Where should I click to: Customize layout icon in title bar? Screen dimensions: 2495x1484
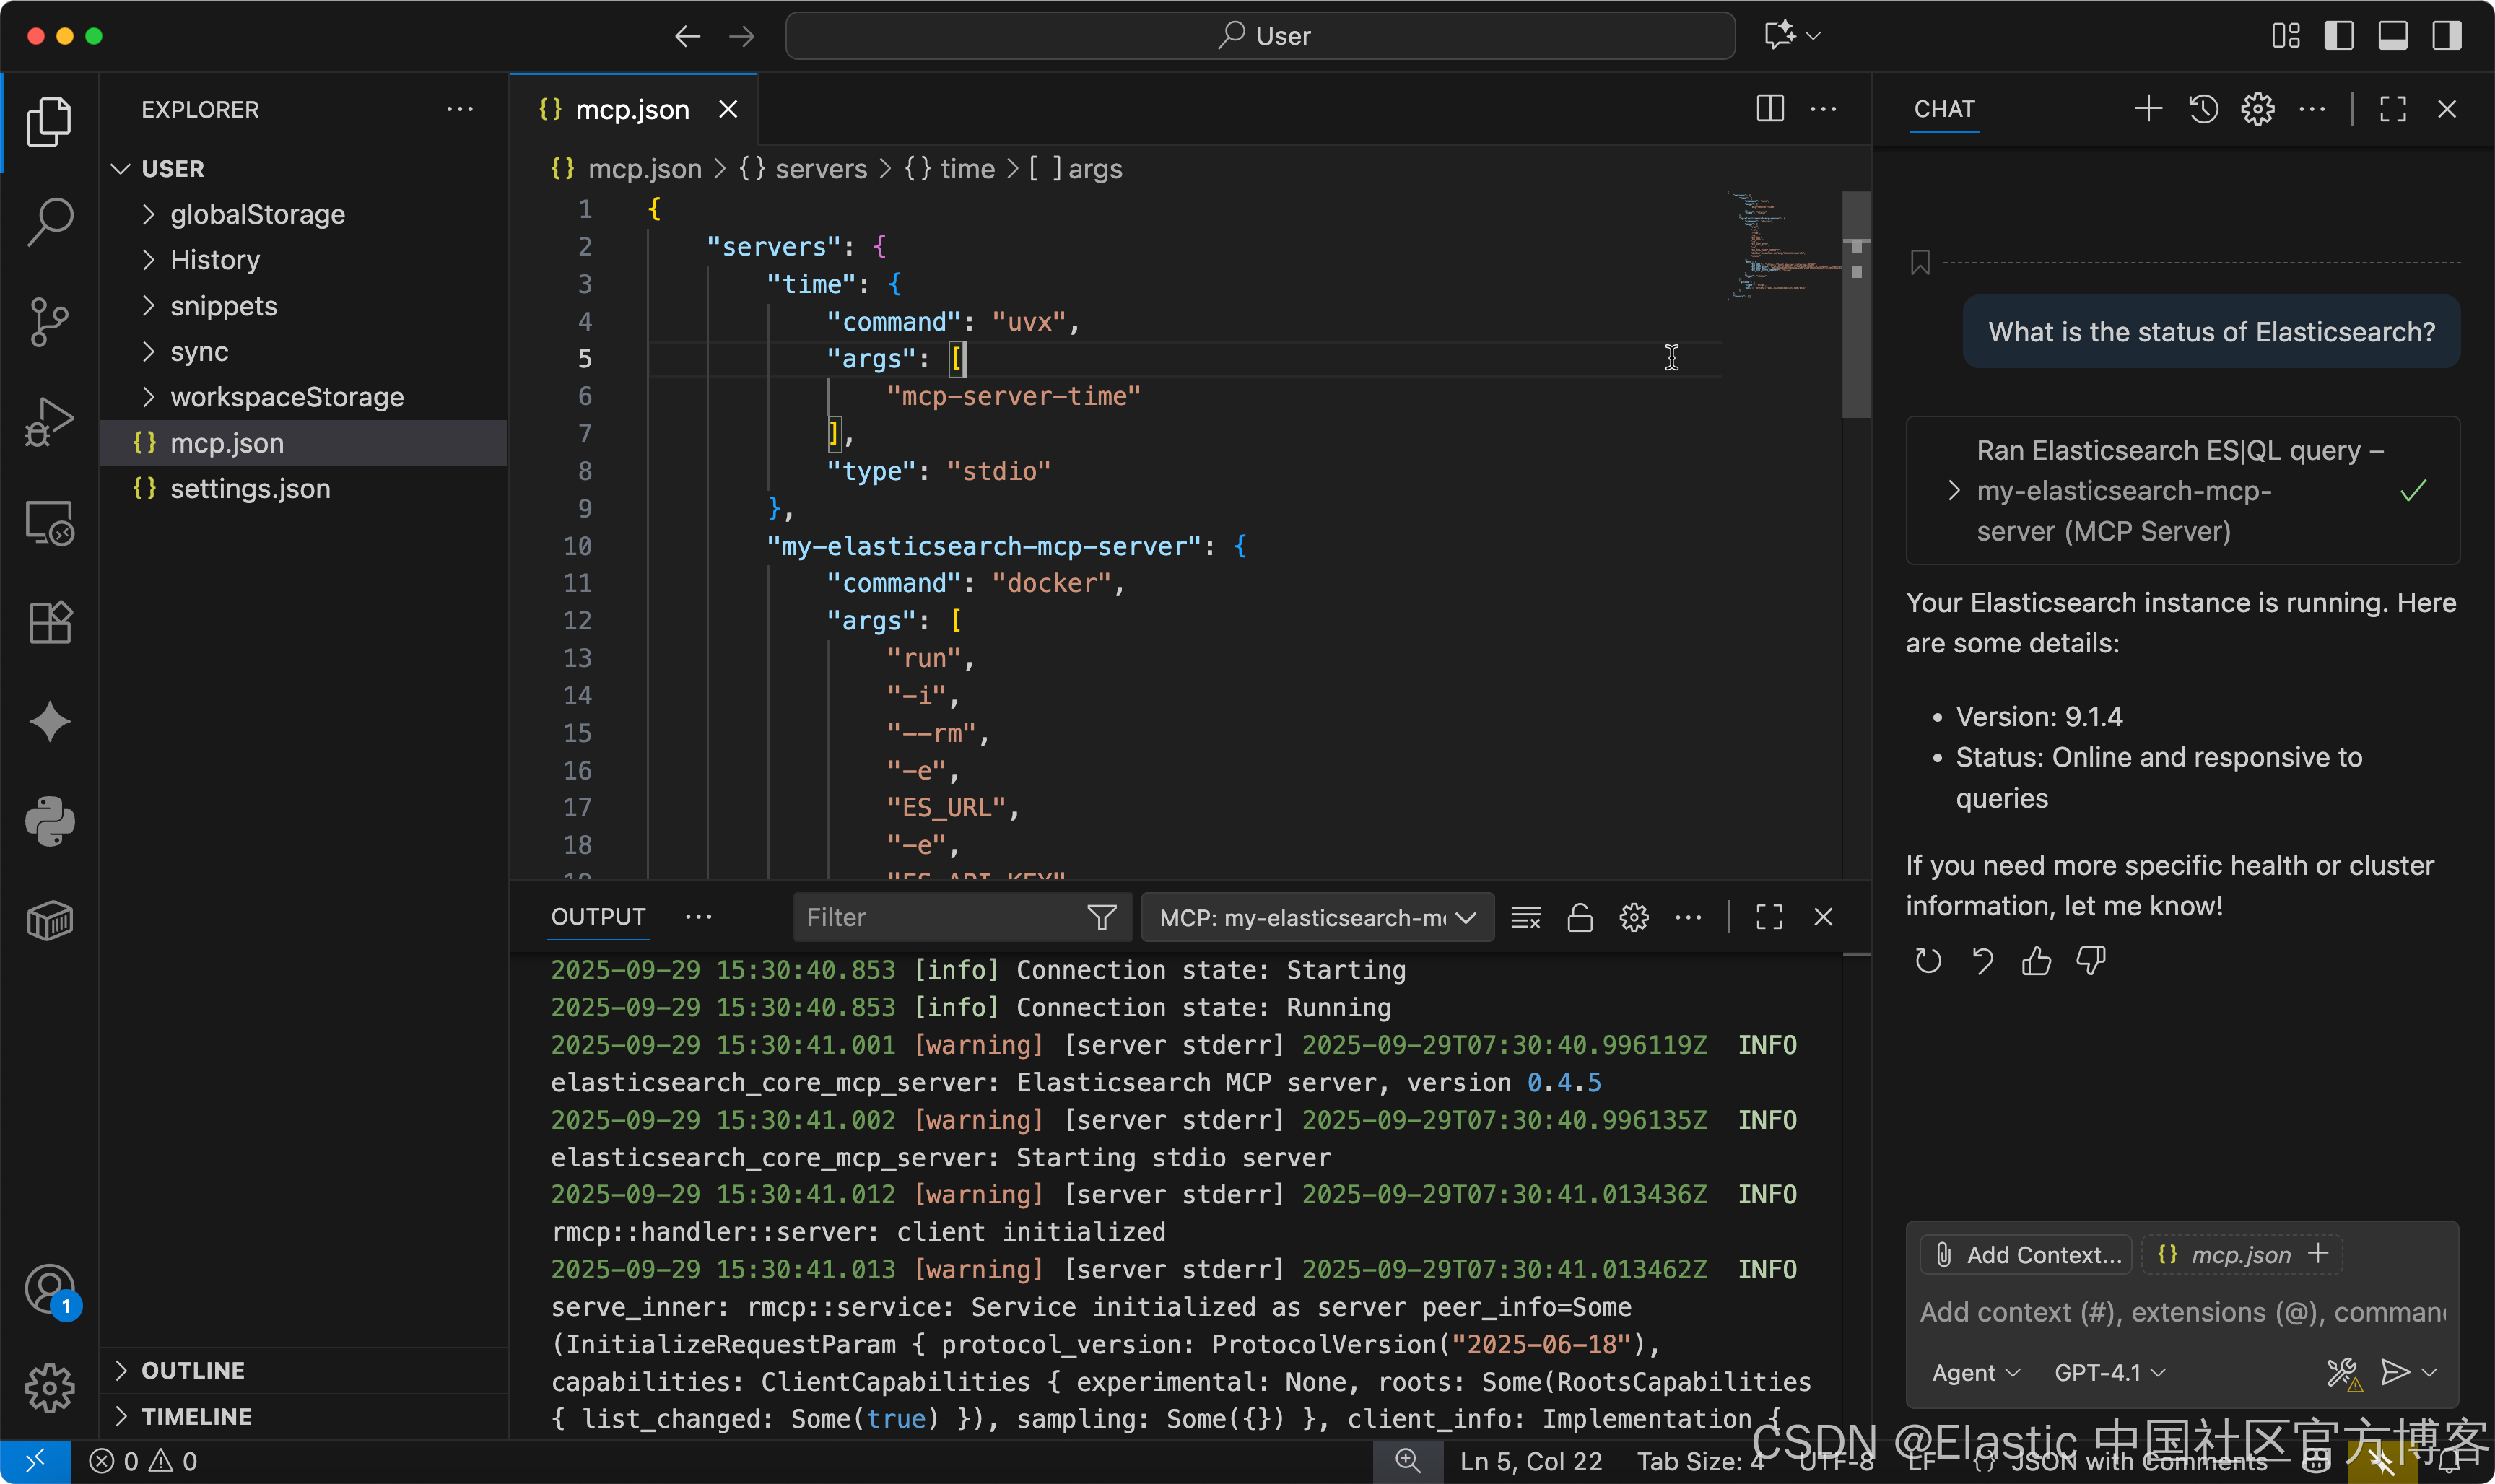[2286, 36]
